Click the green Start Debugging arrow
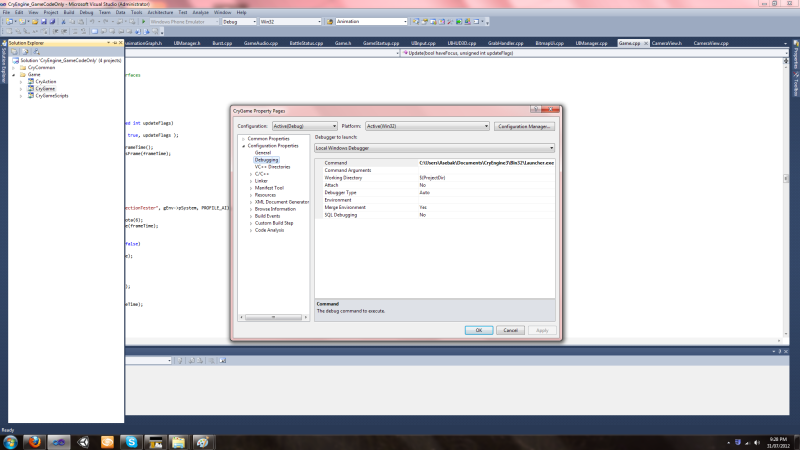Image resolution: width=800 pixels, height=450 pixels. [x=144, y=22]
